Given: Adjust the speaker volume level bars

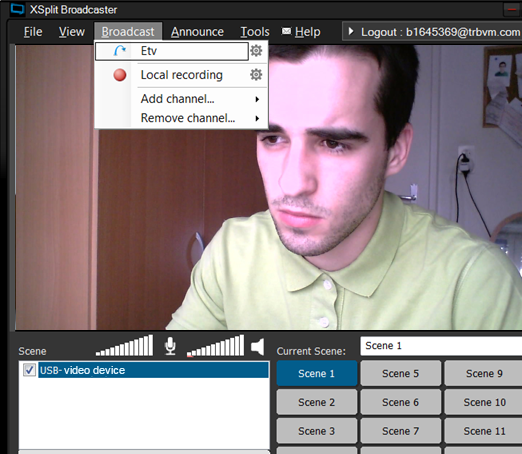Looking at the screenshot, I should [x=216, y=345].
